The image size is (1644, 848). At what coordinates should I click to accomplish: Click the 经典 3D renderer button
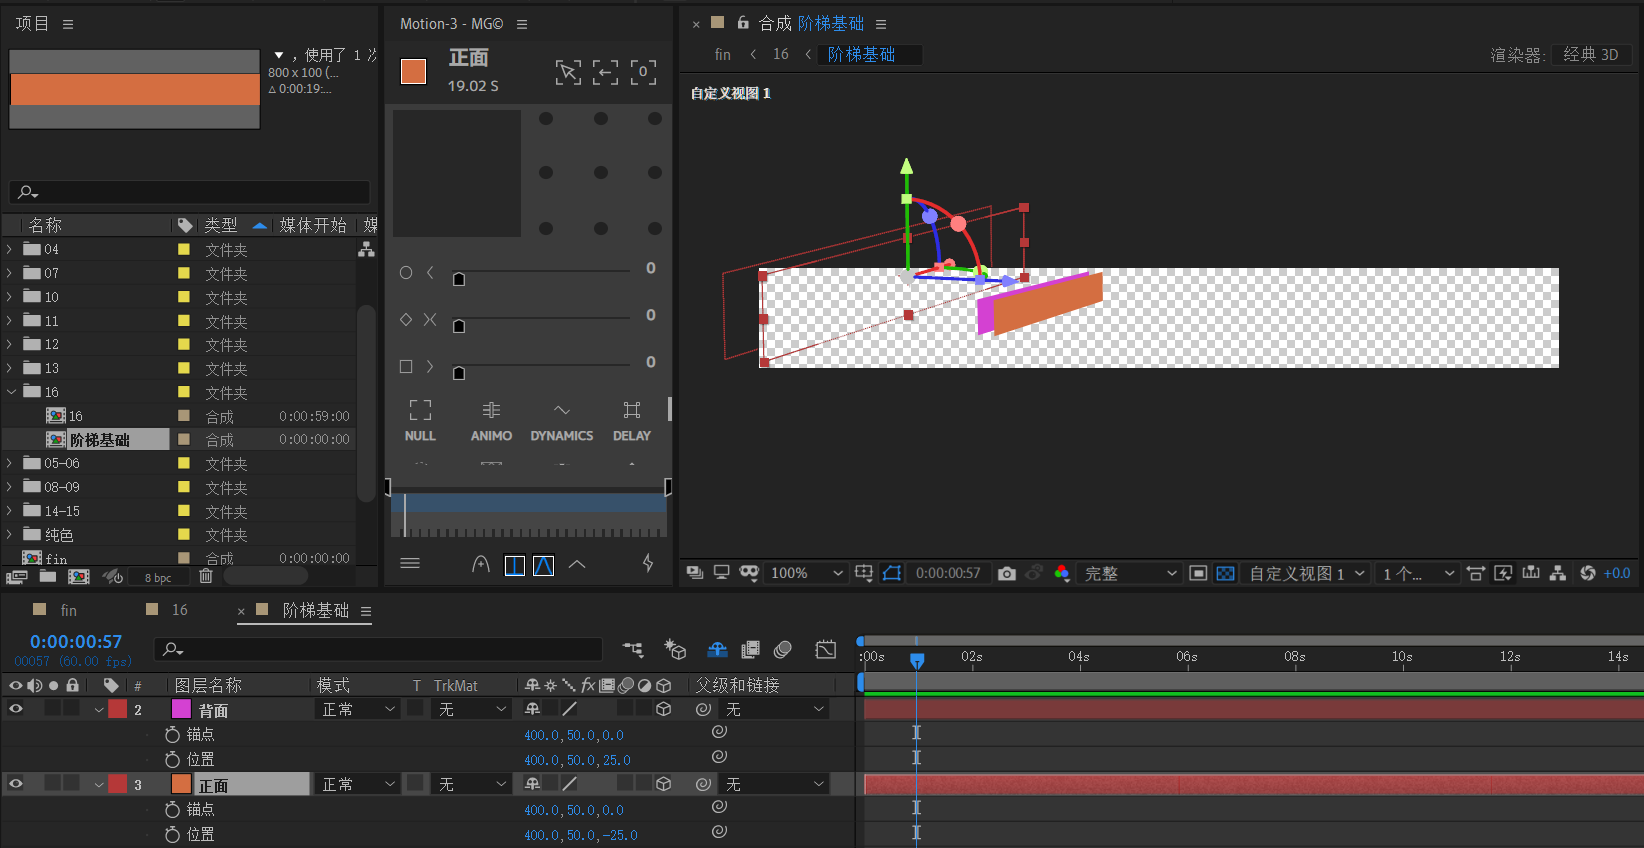pyautogui.click(x=1591, y=55)
